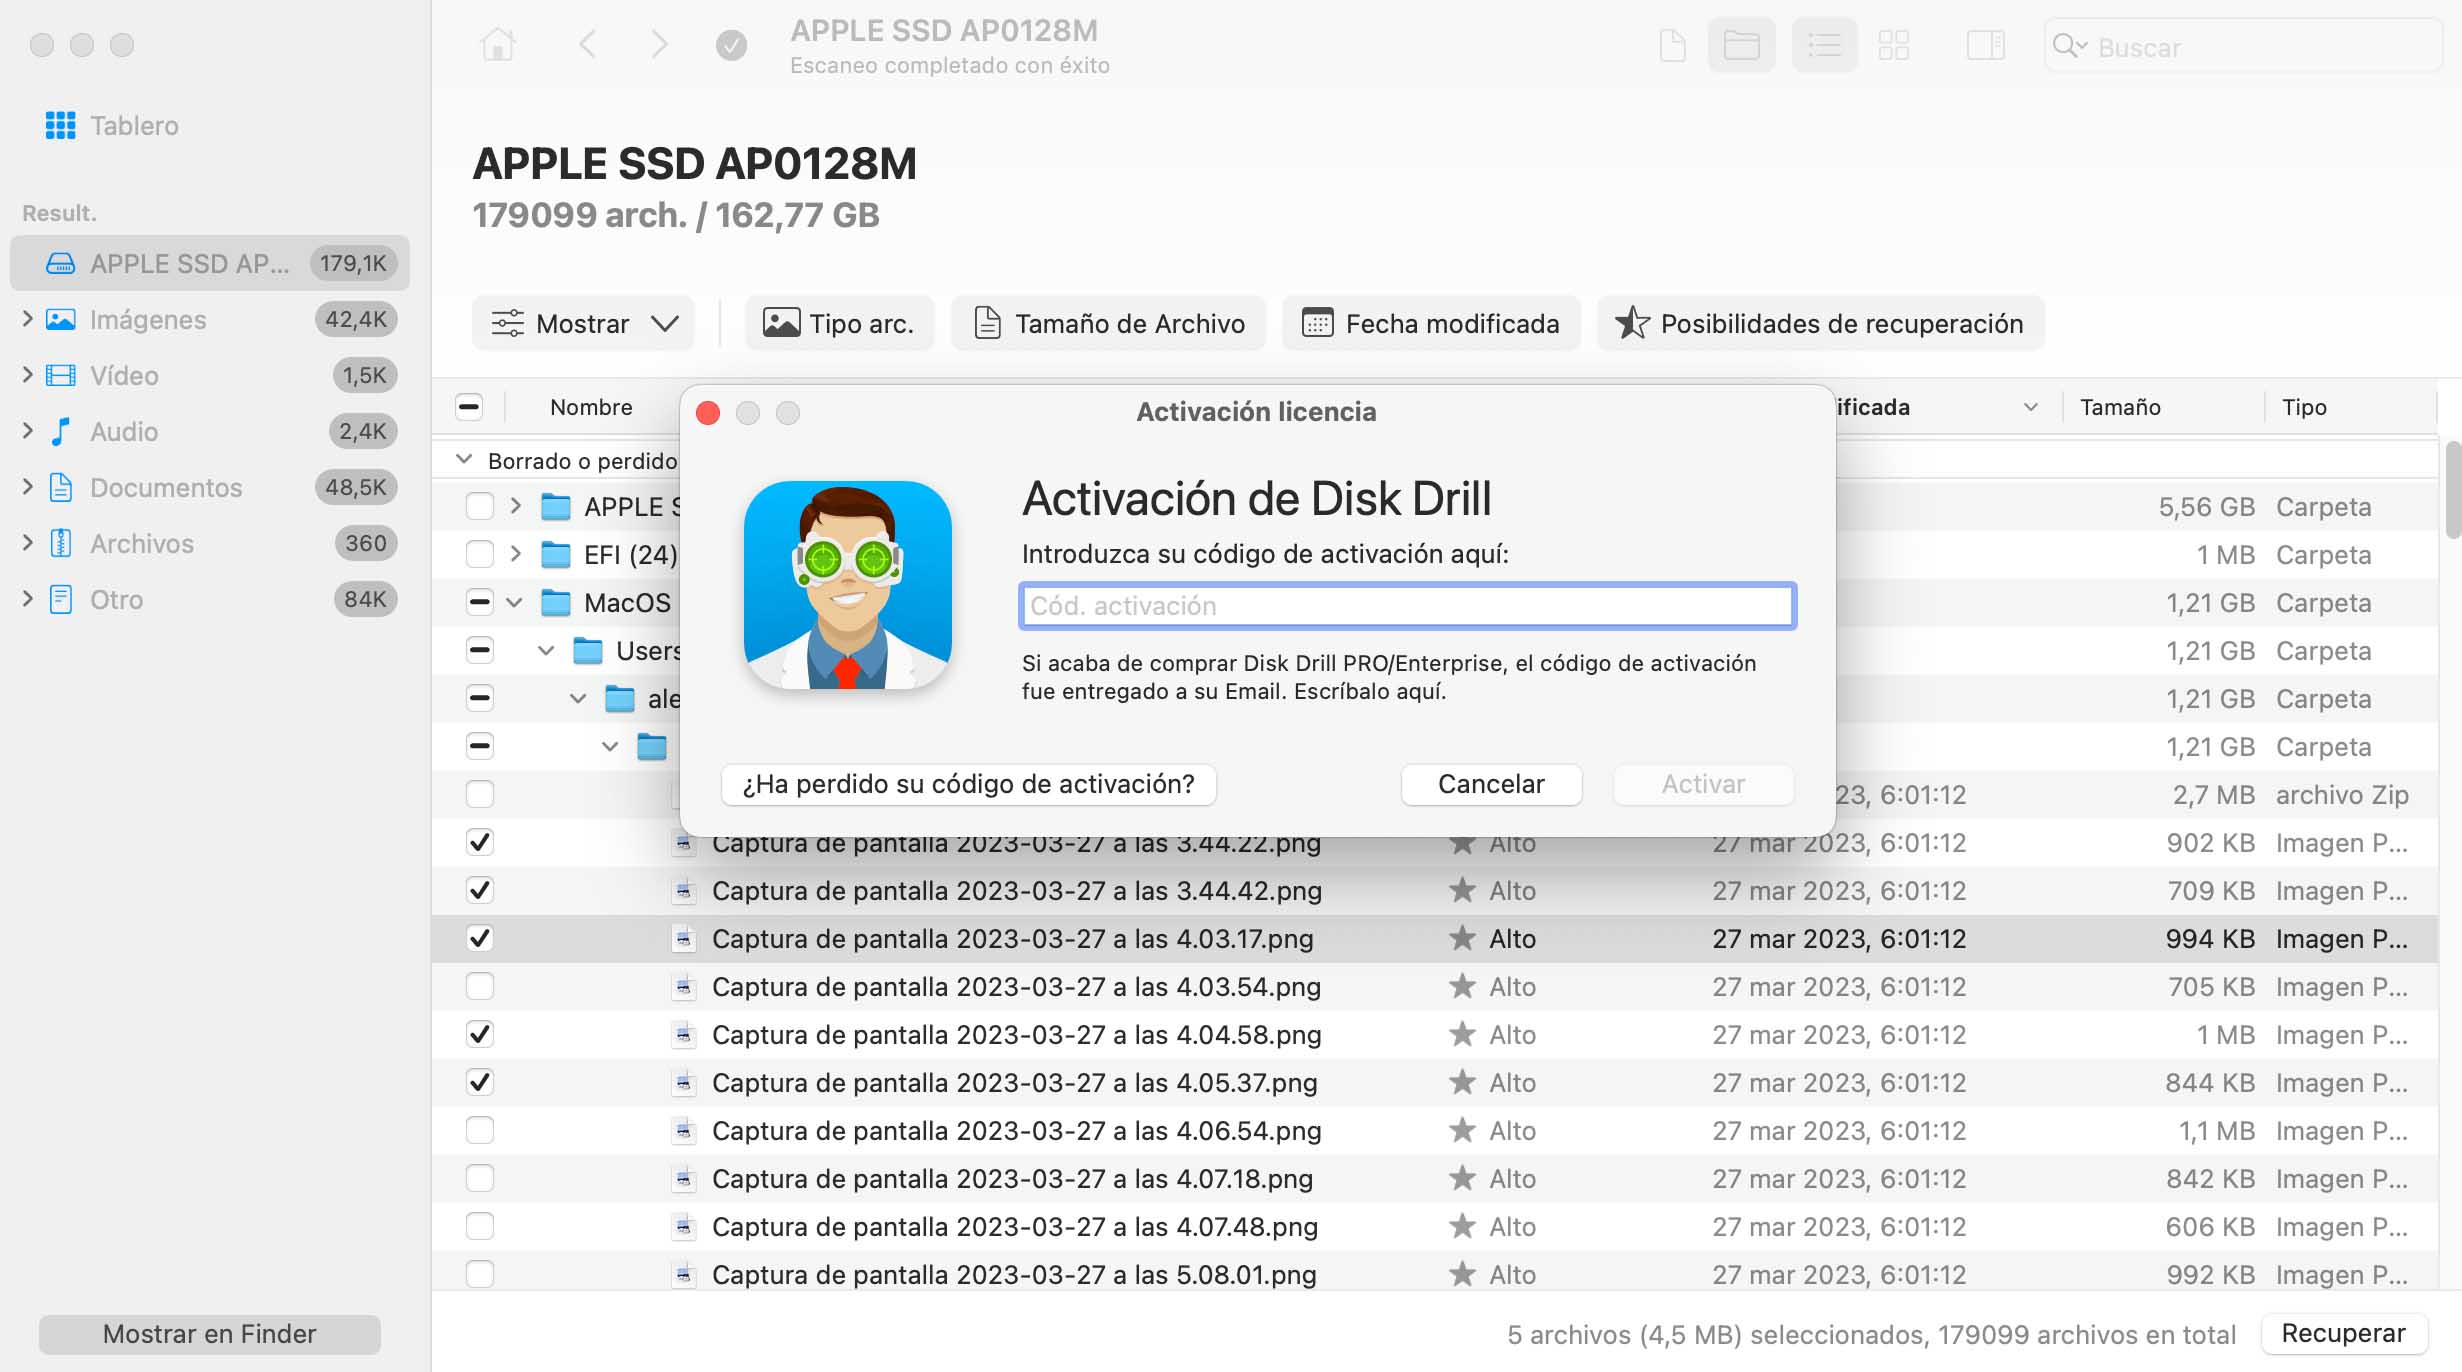Check Captura 4.03.54.png checkbox
Viewport: 2462px width, 1372px height.
(480, 986)
